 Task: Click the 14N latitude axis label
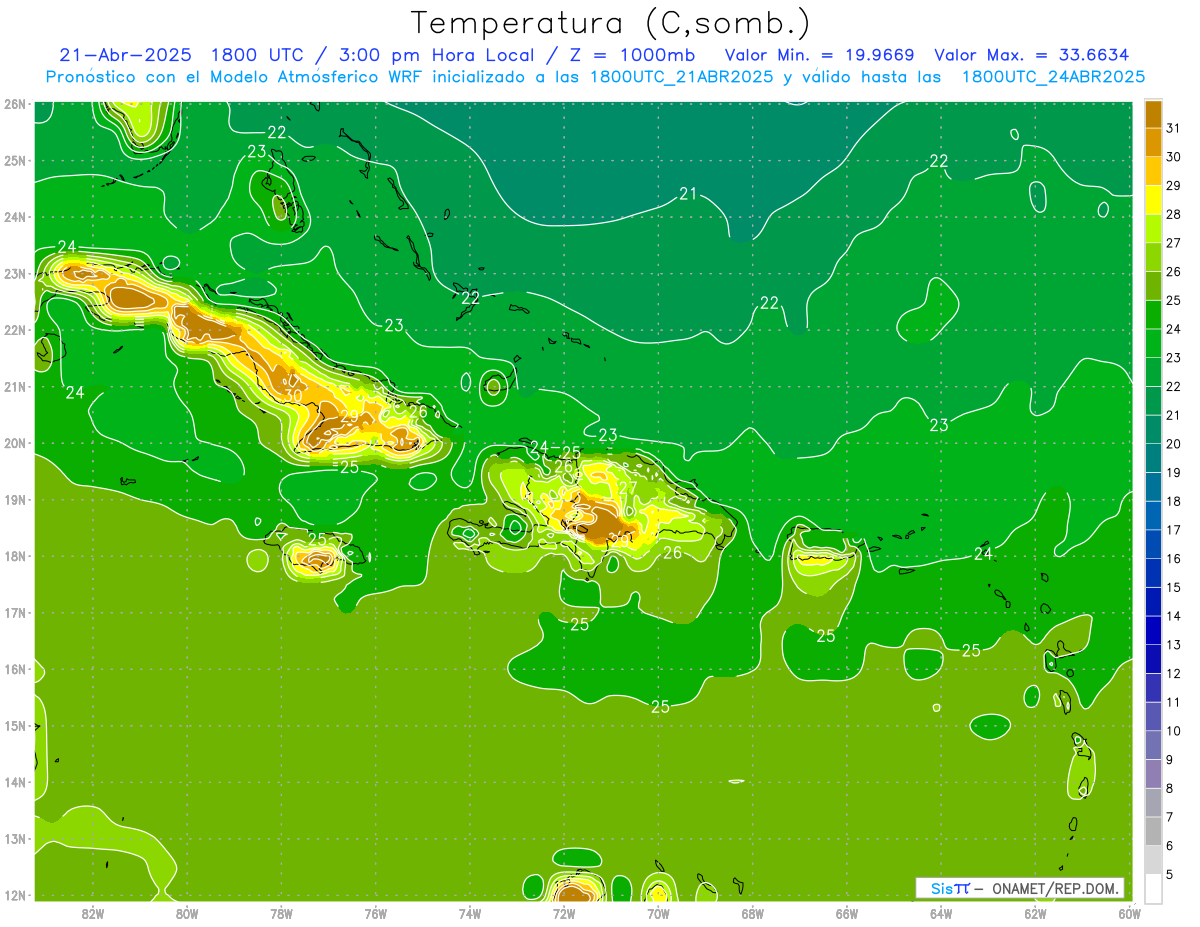point(14,782)
